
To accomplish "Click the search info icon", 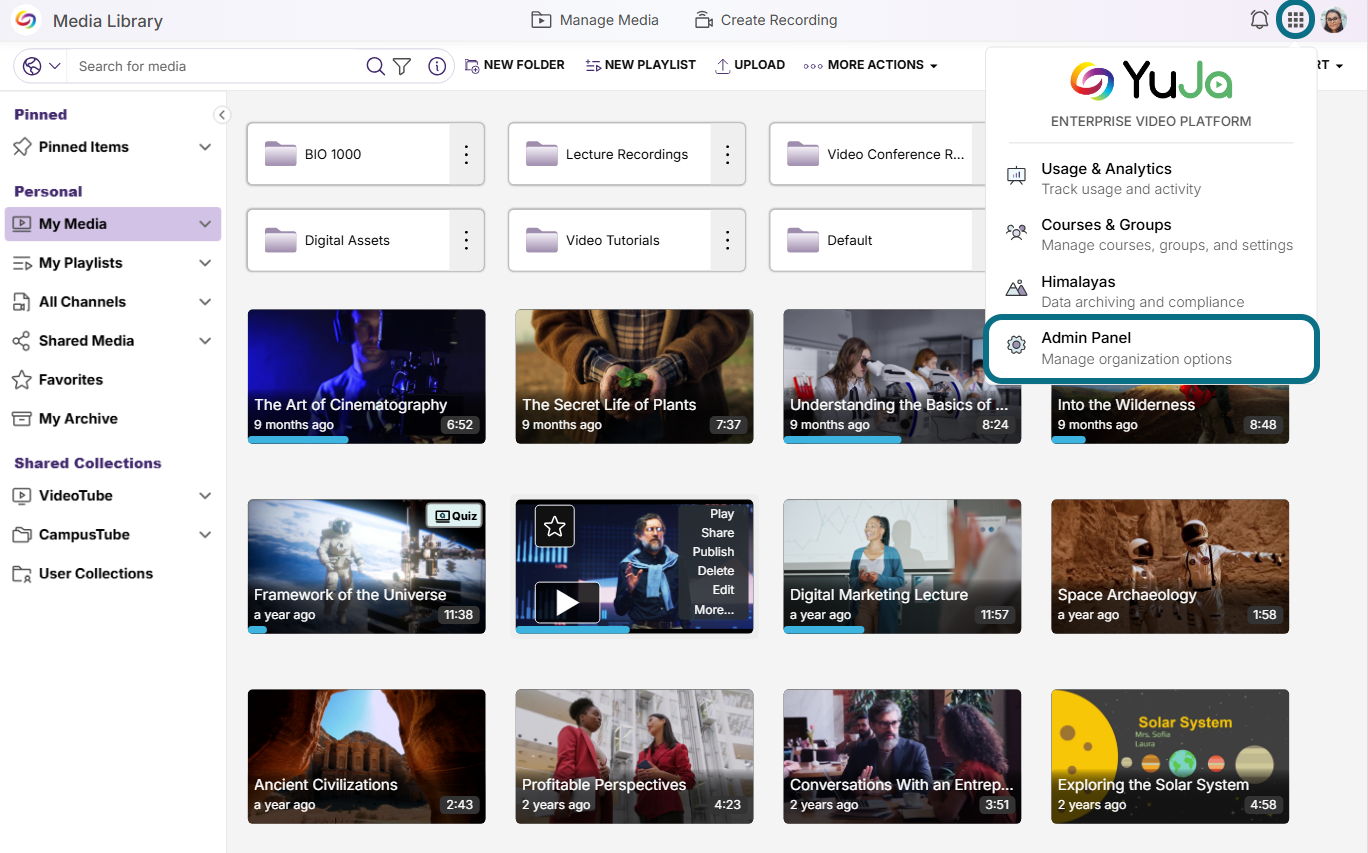I will click(x=437, y=66).
